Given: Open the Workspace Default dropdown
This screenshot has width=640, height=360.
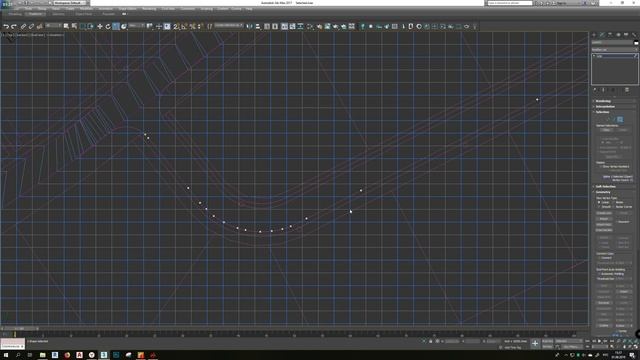Looking at the screenshot, I should (x=69, y=3).
